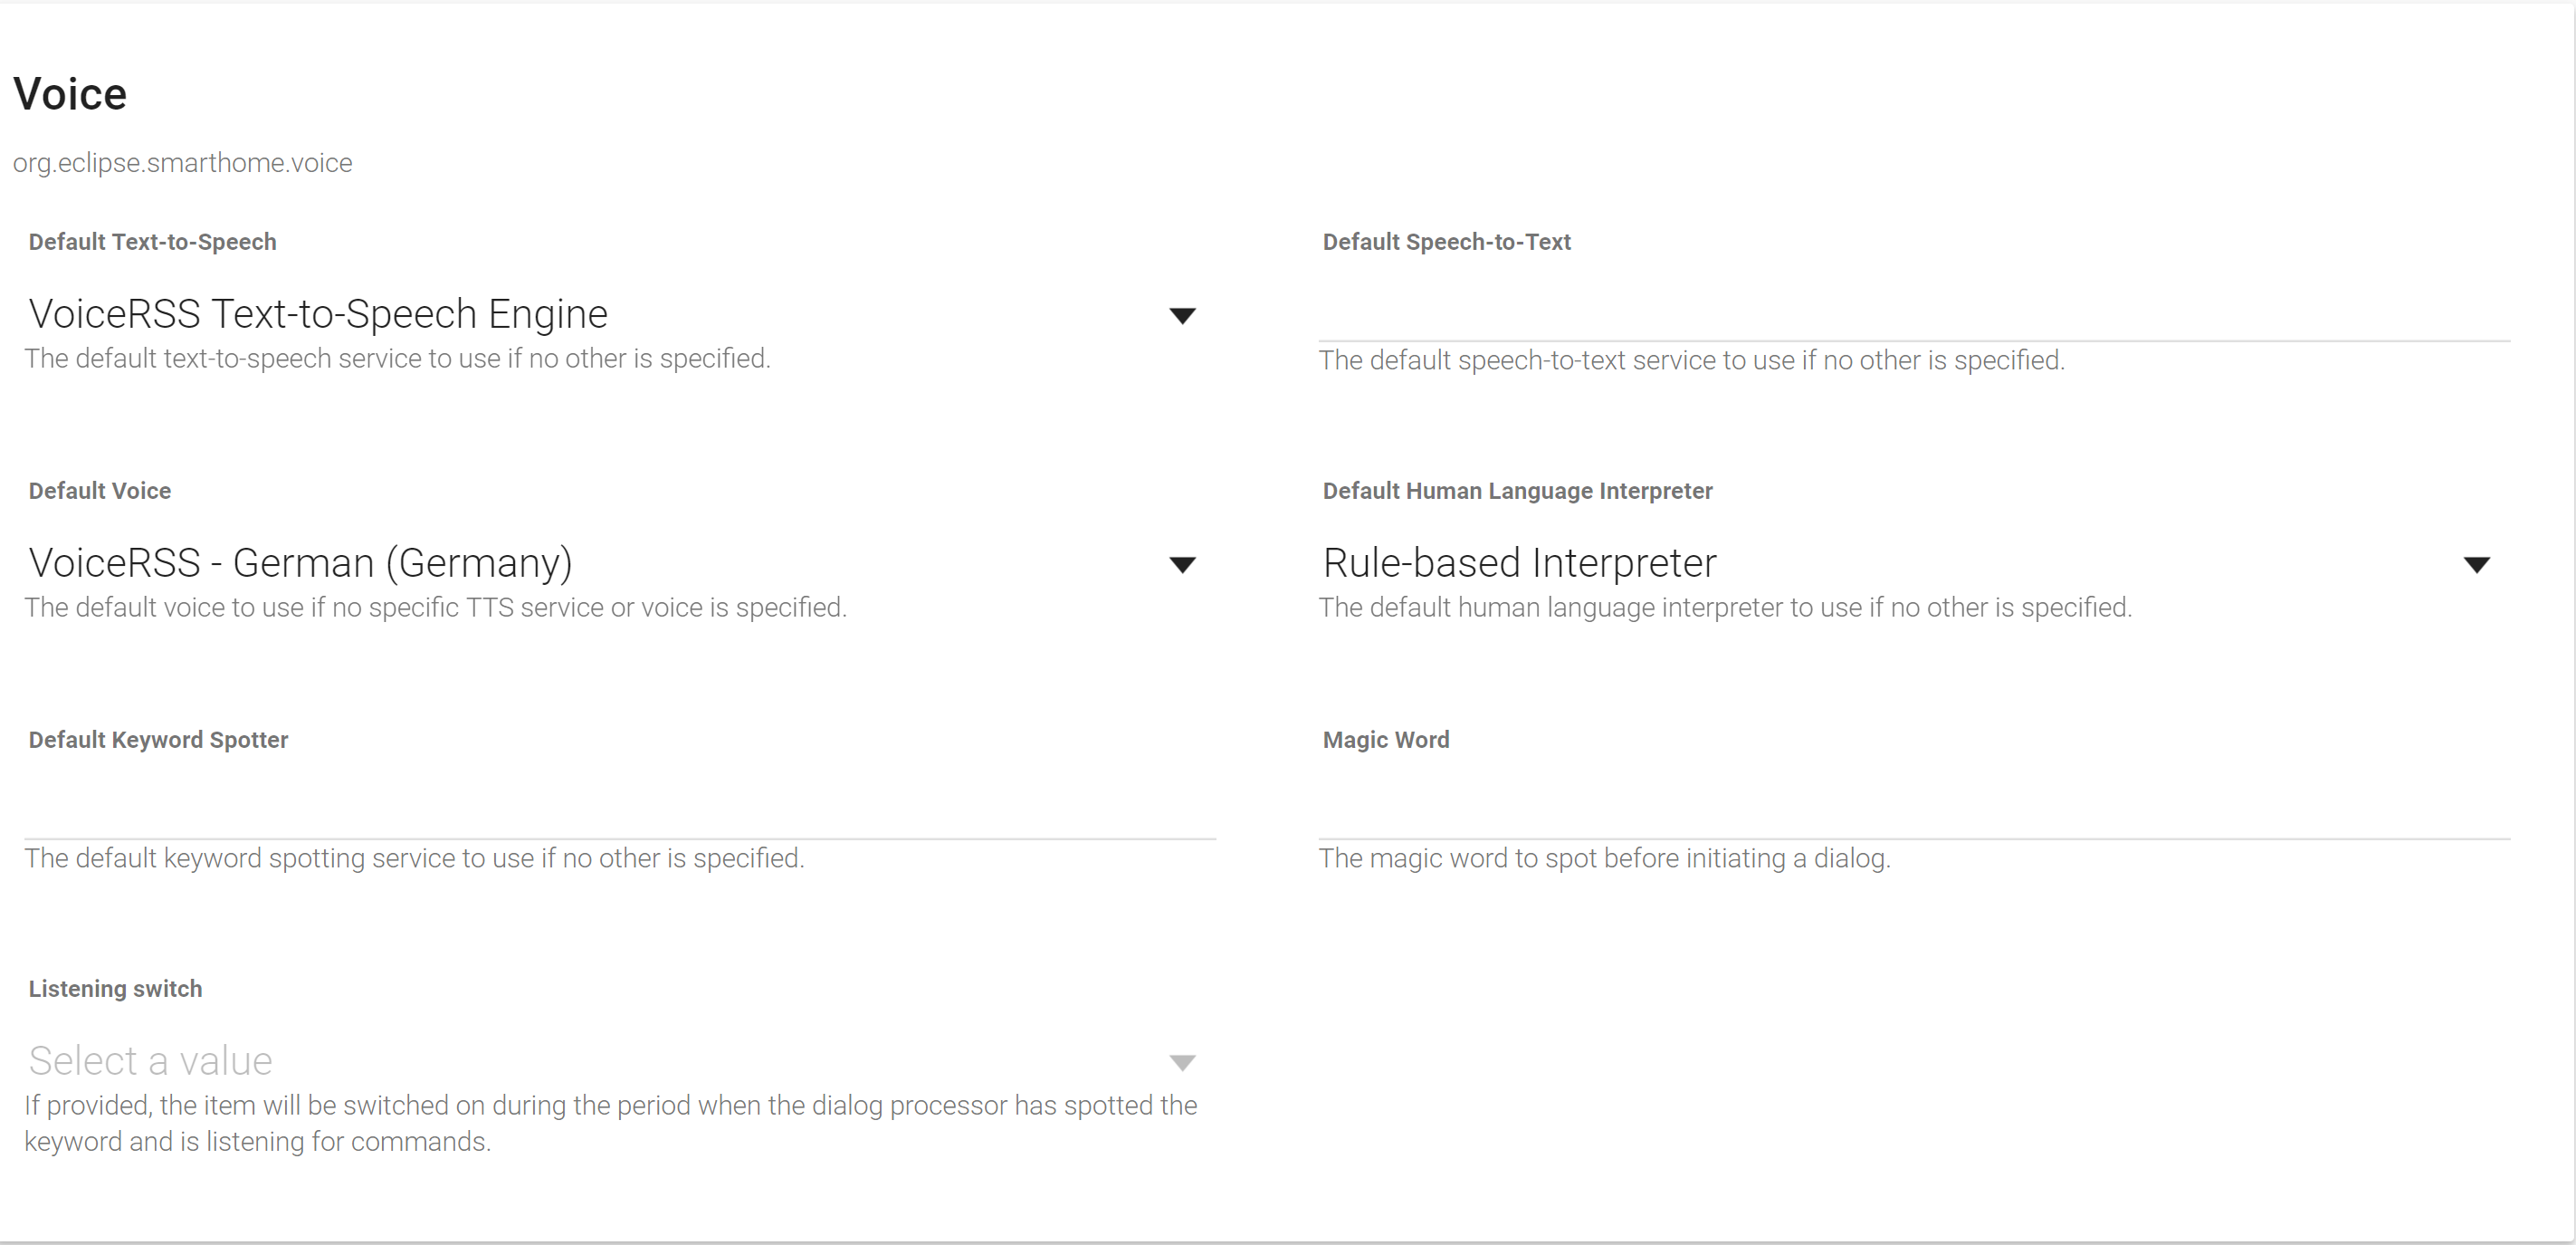Image resolution: width=2576 pixels, height=1245 pixels.
Task: Click the Default Keyword Spotter label
Action: point(158,740)
